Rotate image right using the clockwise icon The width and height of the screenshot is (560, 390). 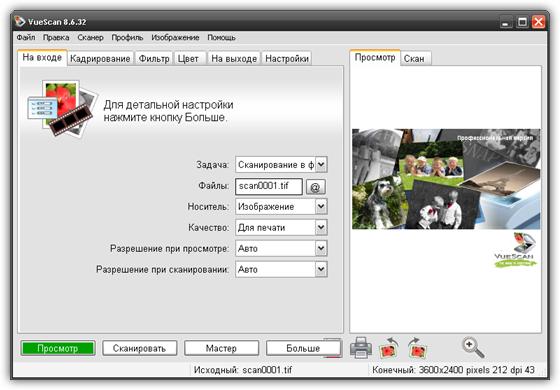(x=418, y=348)
